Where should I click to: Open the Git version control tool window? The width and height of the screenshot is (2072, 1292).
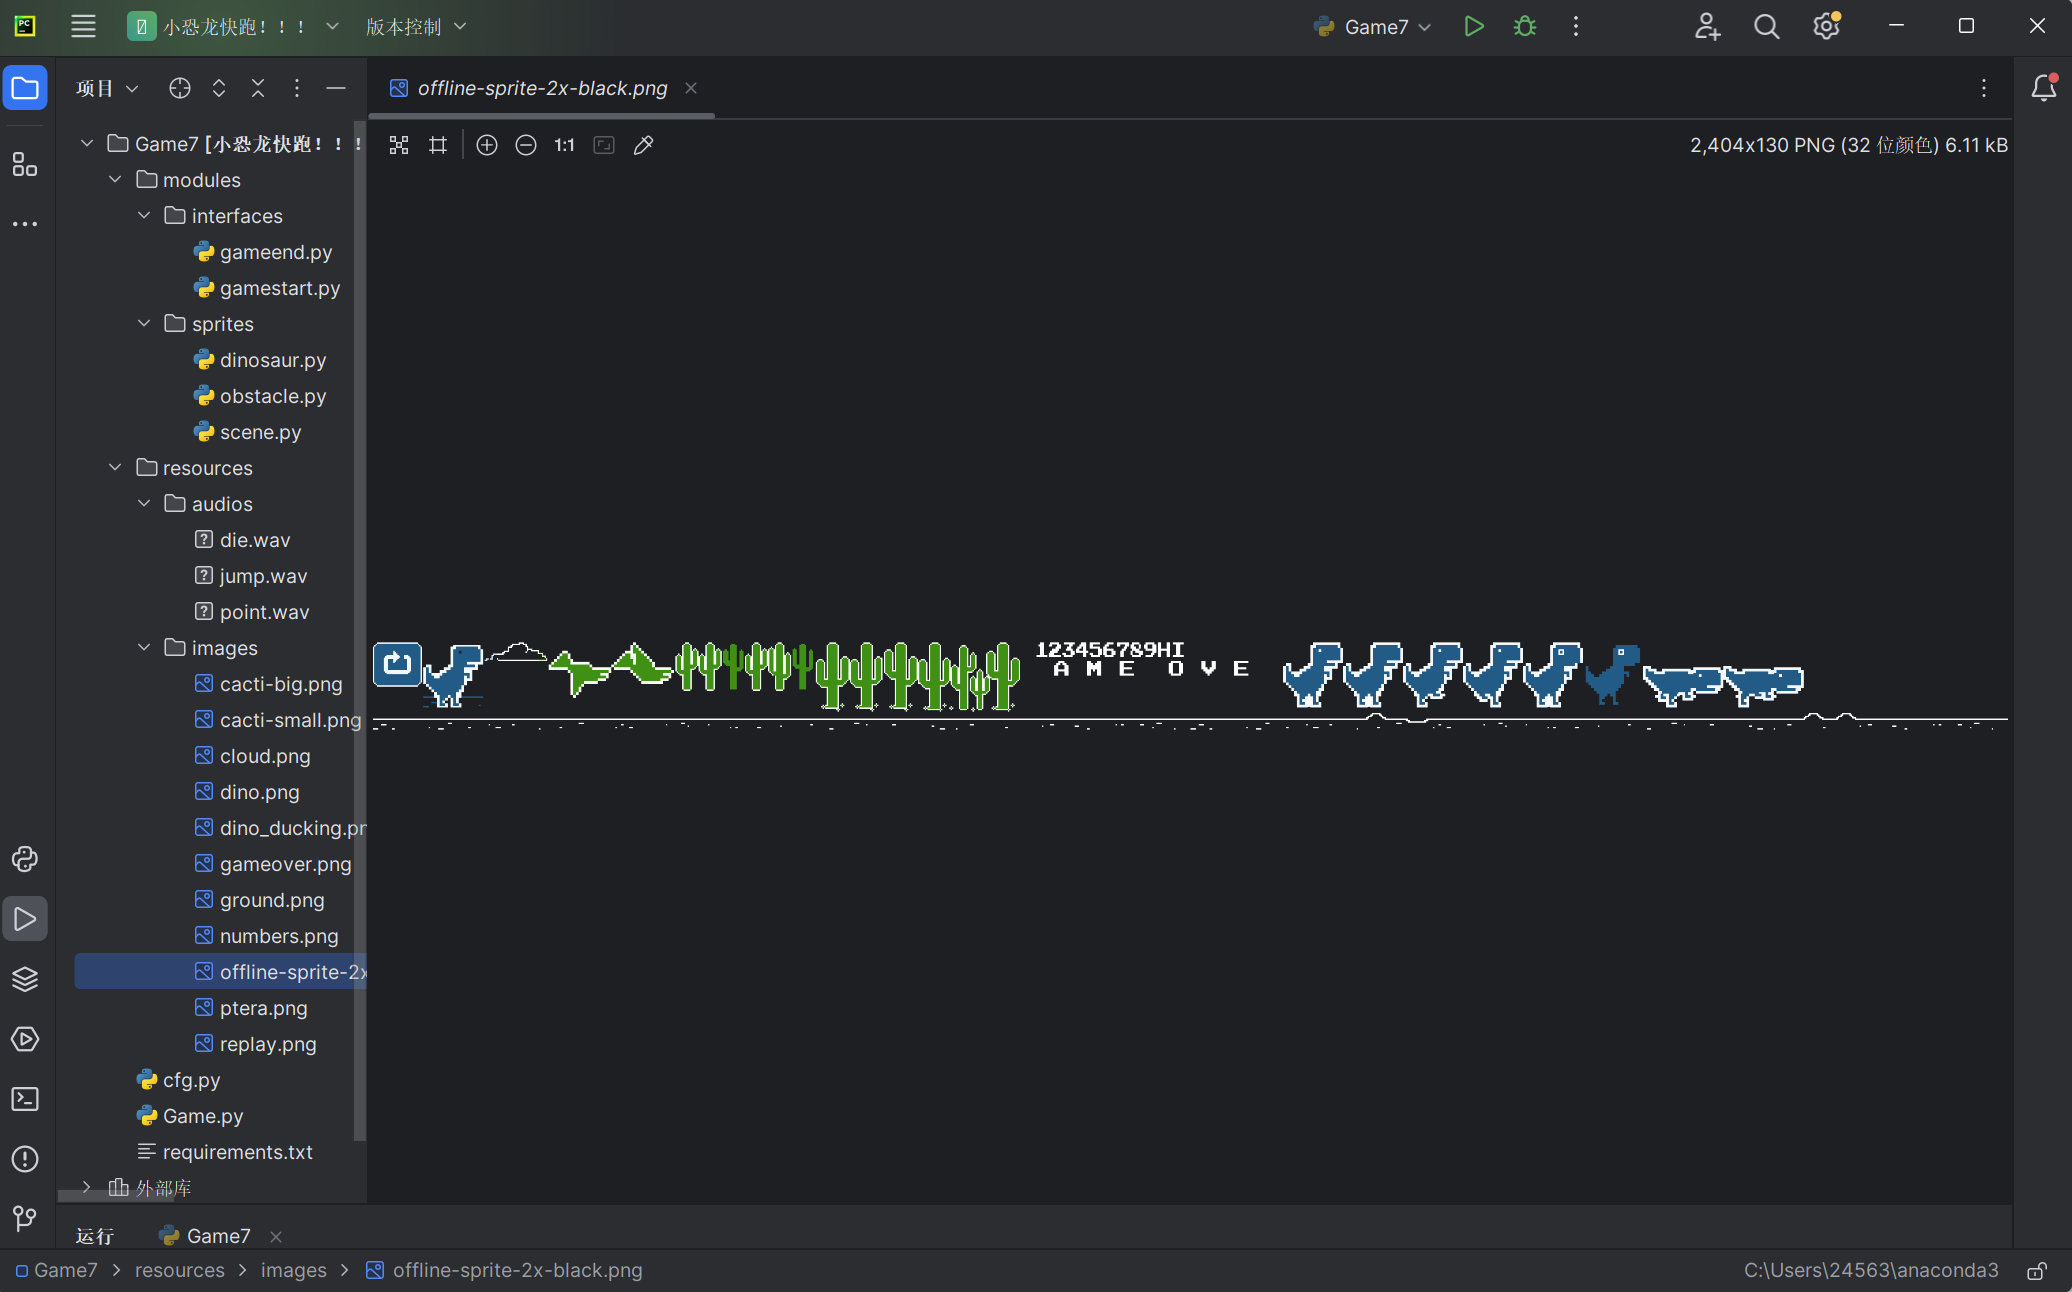(25, 1218)
